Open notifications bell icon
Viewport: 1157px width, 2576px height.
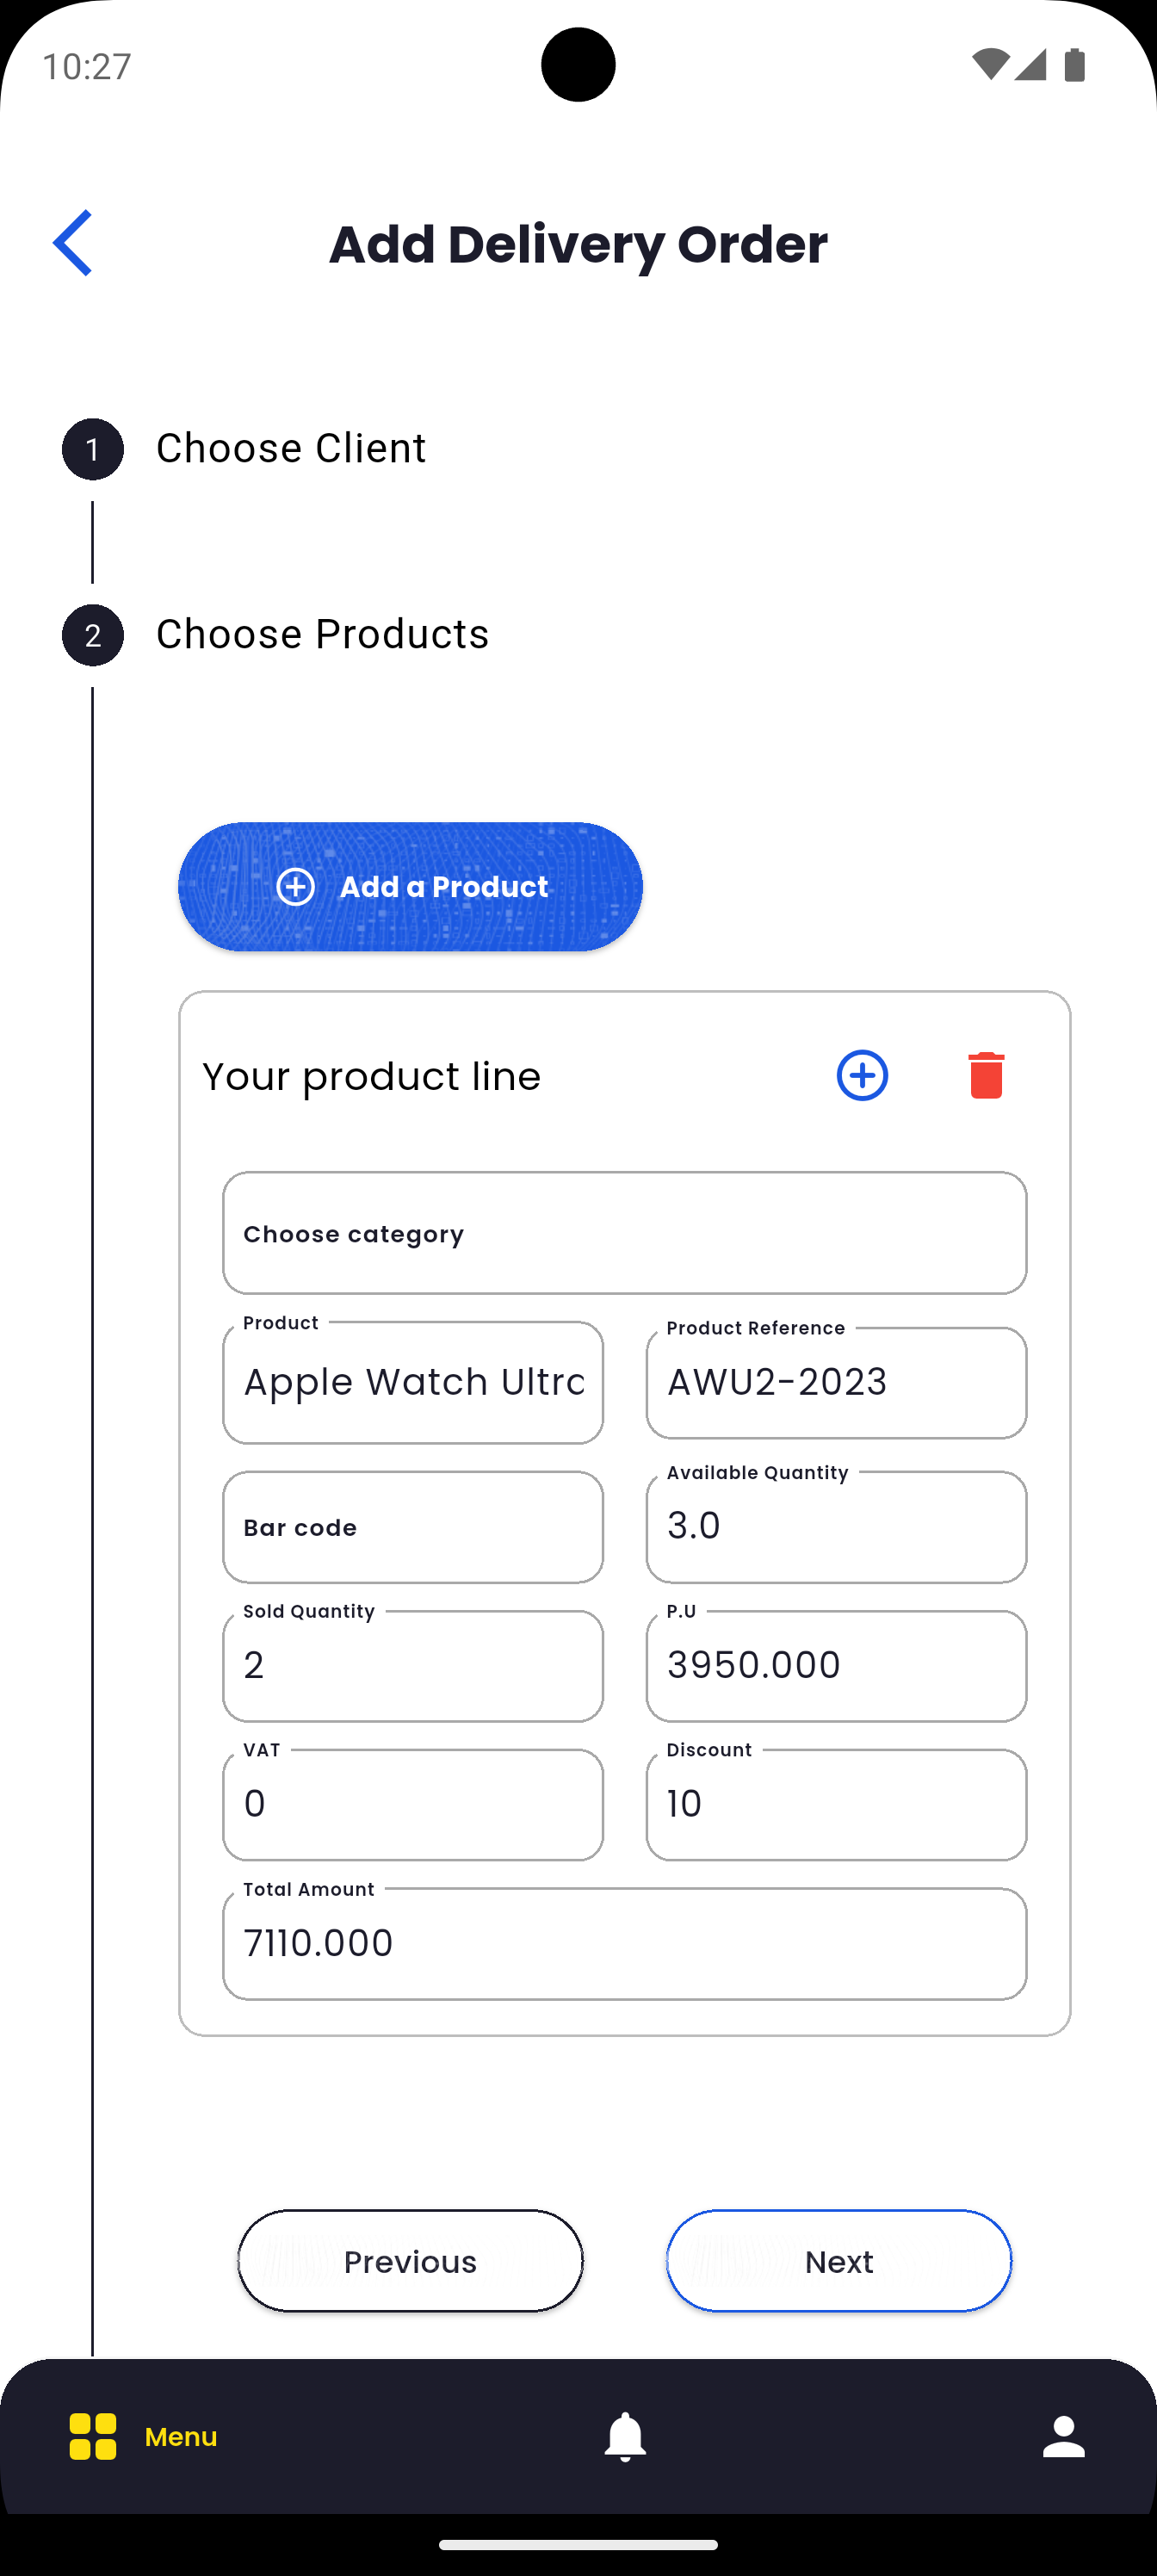[625, 2436]
